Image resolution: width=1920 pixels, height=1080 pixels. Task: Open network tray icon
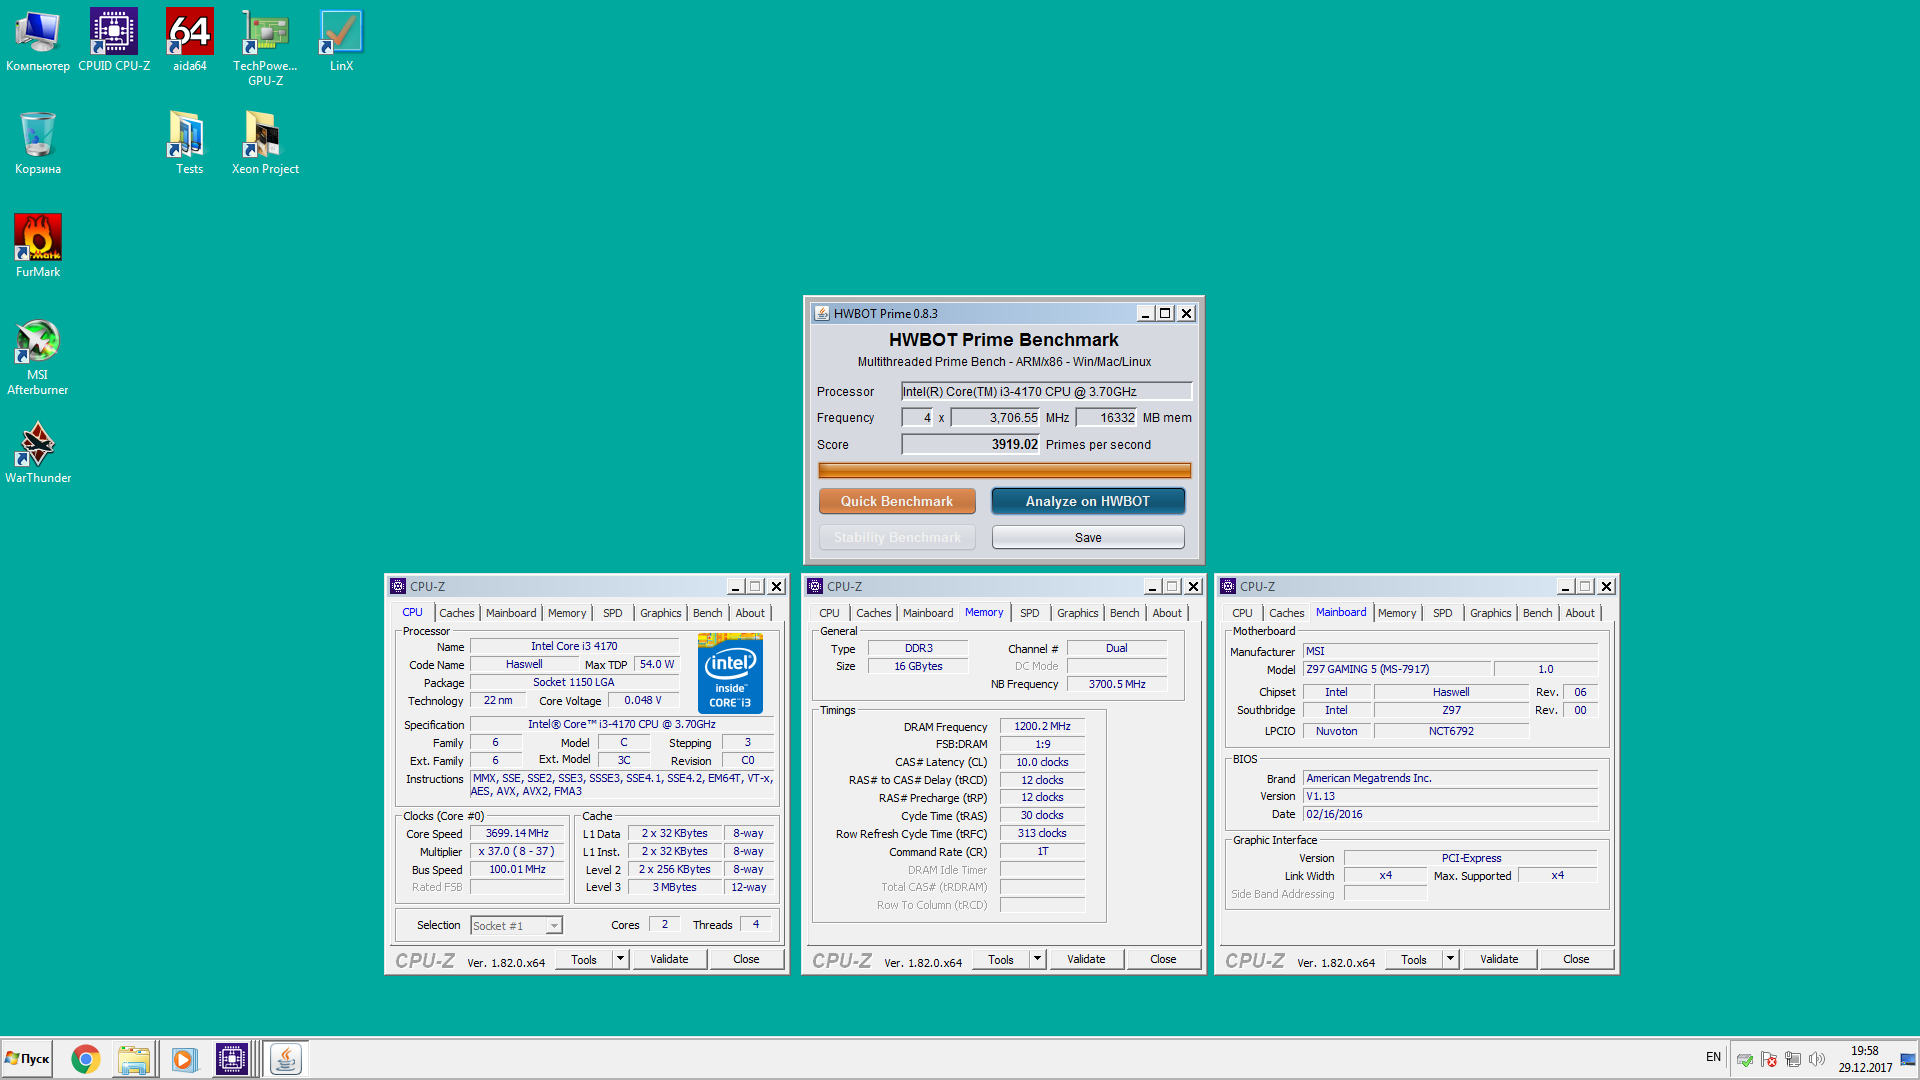(x=1793, y=1059)
